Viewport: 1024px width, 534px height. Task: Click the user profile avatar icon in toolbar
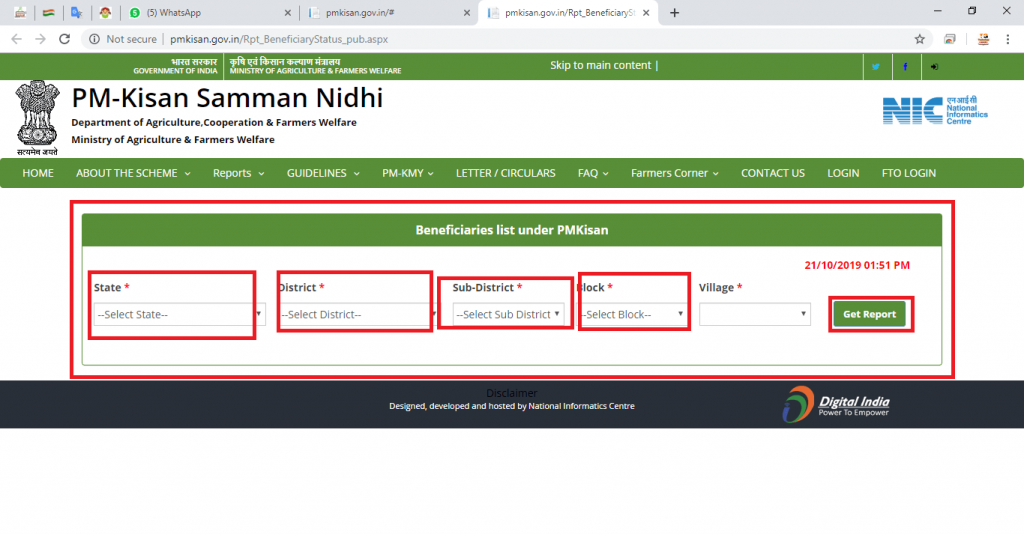coord(983,39)
